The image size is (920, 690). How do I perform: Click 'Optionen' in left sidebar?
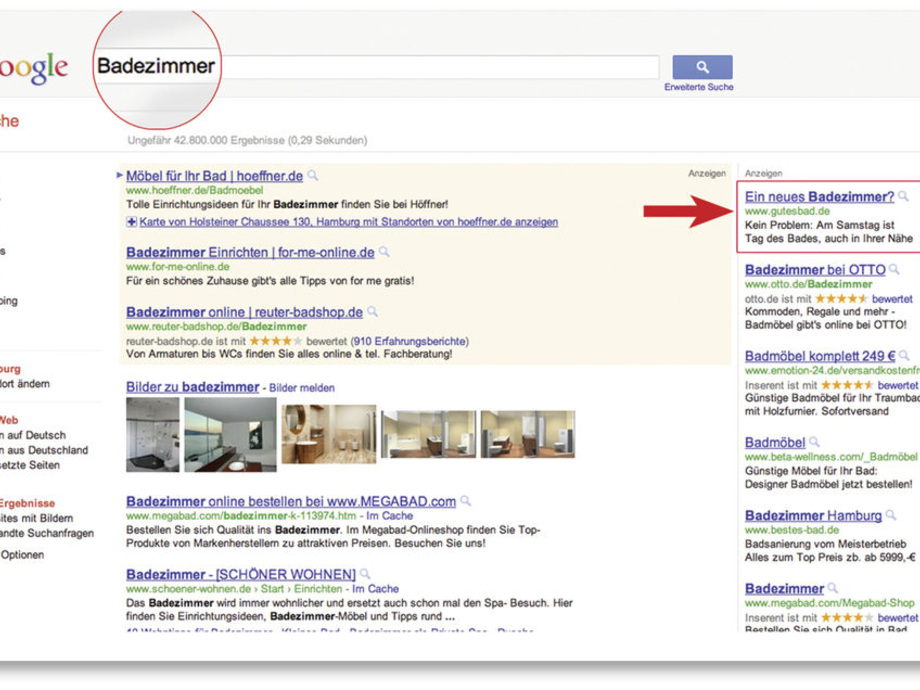pyautogui.click(x=22, y=554)
